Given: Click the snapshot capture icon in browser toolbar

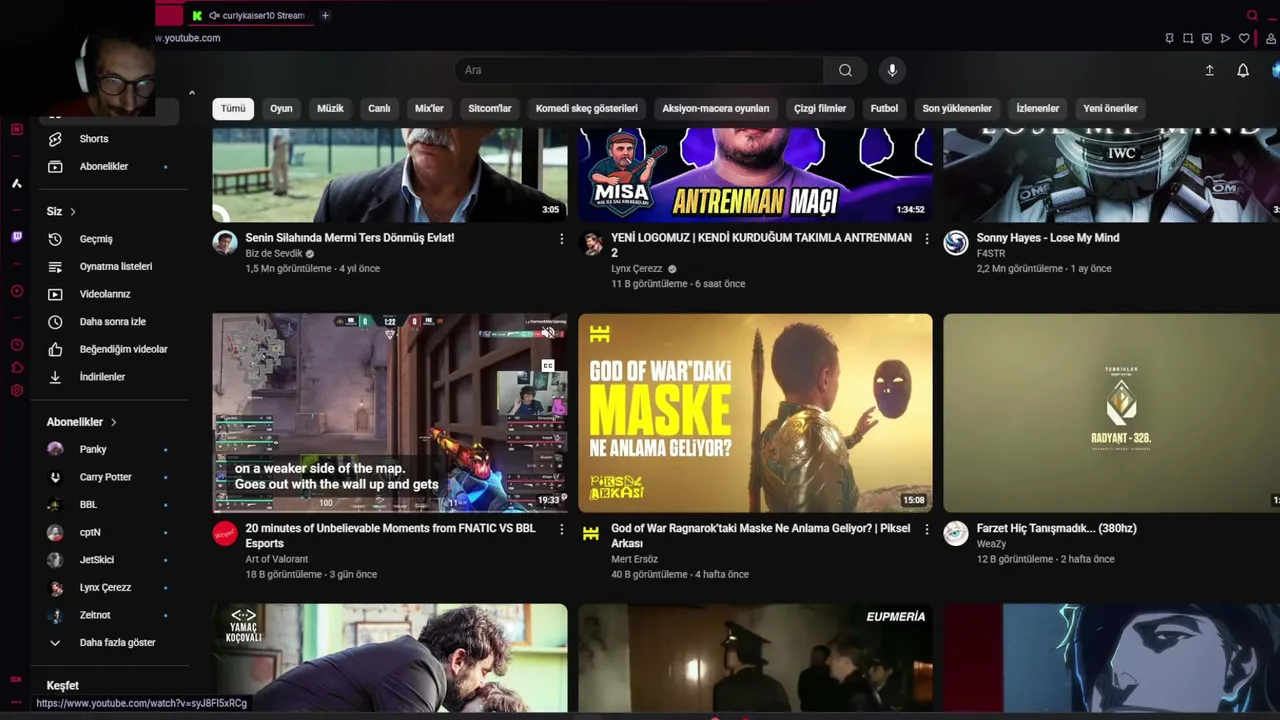Looking at the screenshot, I should click(x=1188, y=38).
